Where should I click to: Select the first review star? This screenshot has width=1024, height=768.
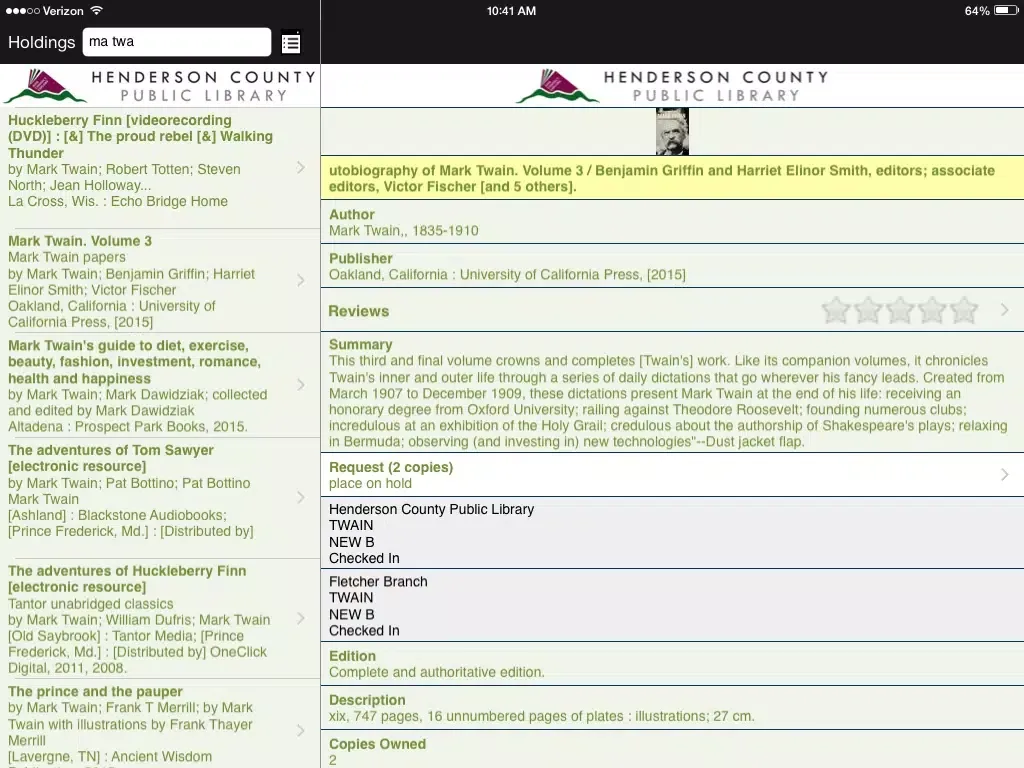click(x=835, y=311)
